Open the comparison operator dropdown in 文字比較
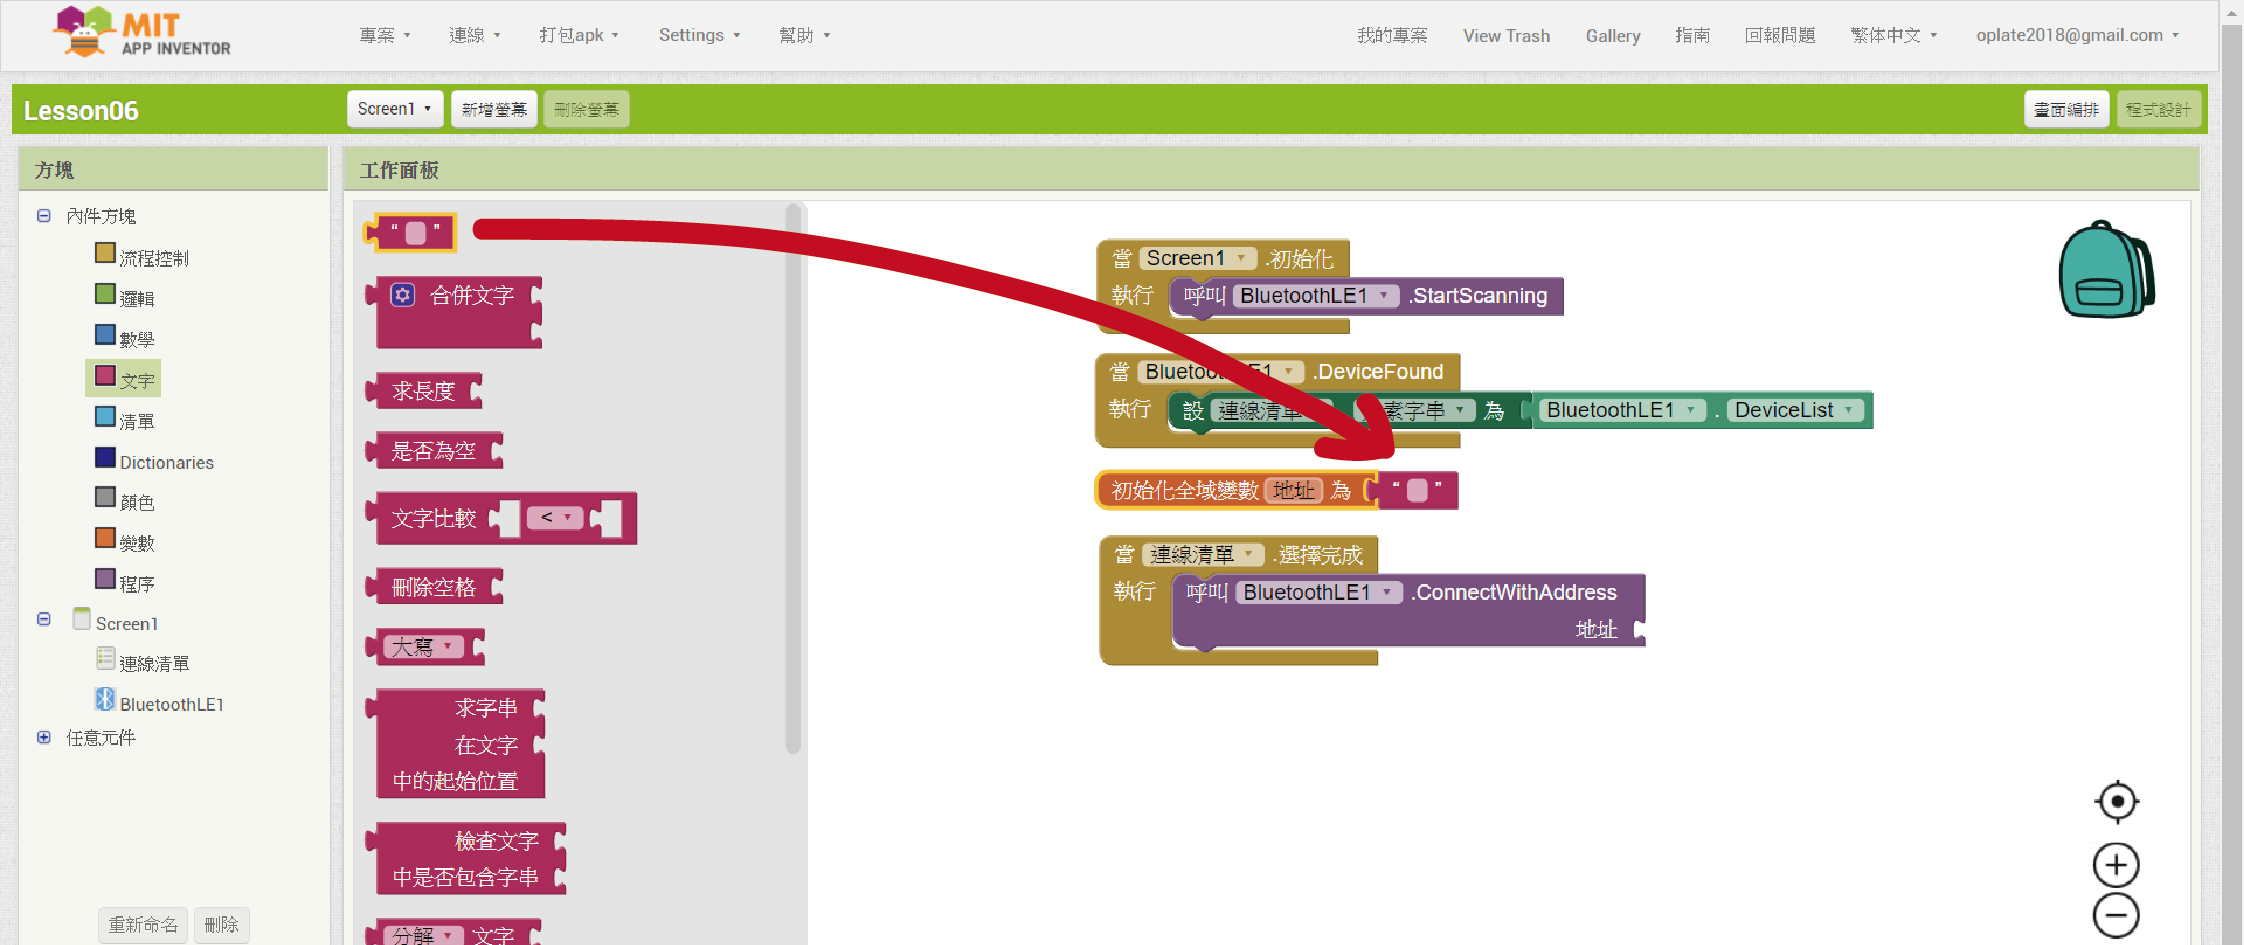Image resolution: width=2244 pixels, height=945 pixels. point(555,517)
